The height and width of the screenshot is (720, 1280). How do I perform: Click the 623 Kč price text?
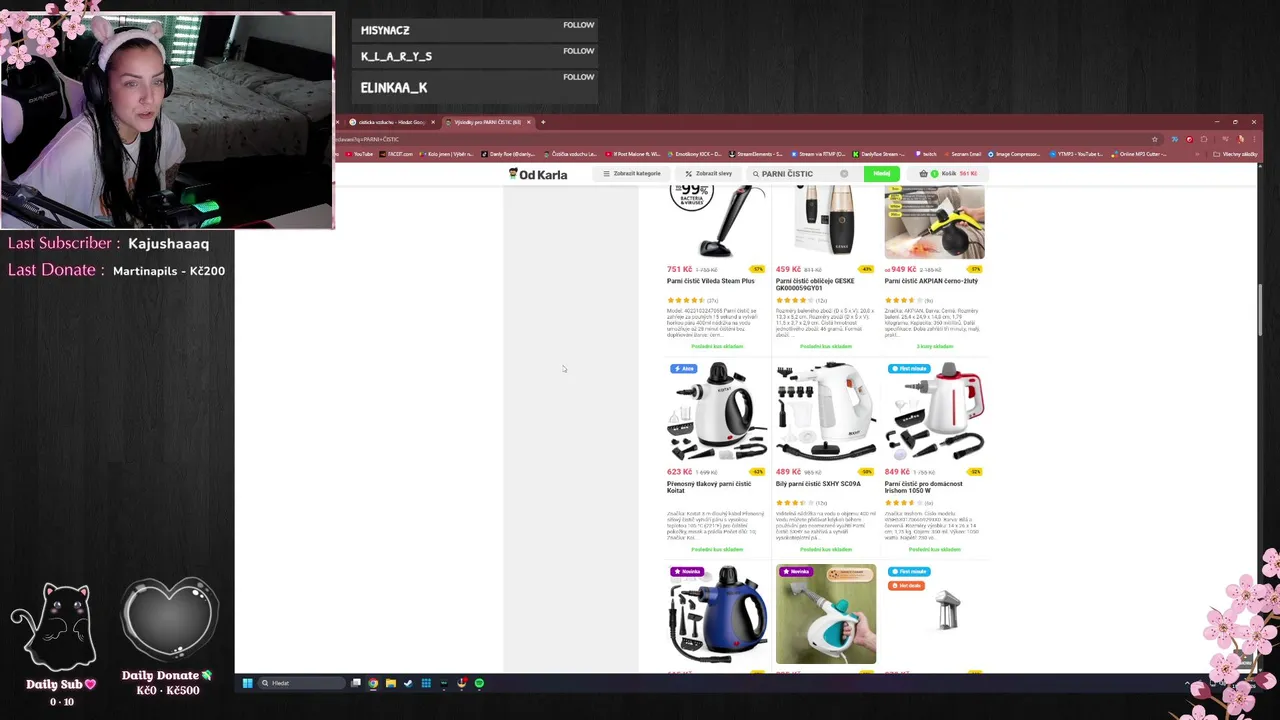click(x=679, y=472)
